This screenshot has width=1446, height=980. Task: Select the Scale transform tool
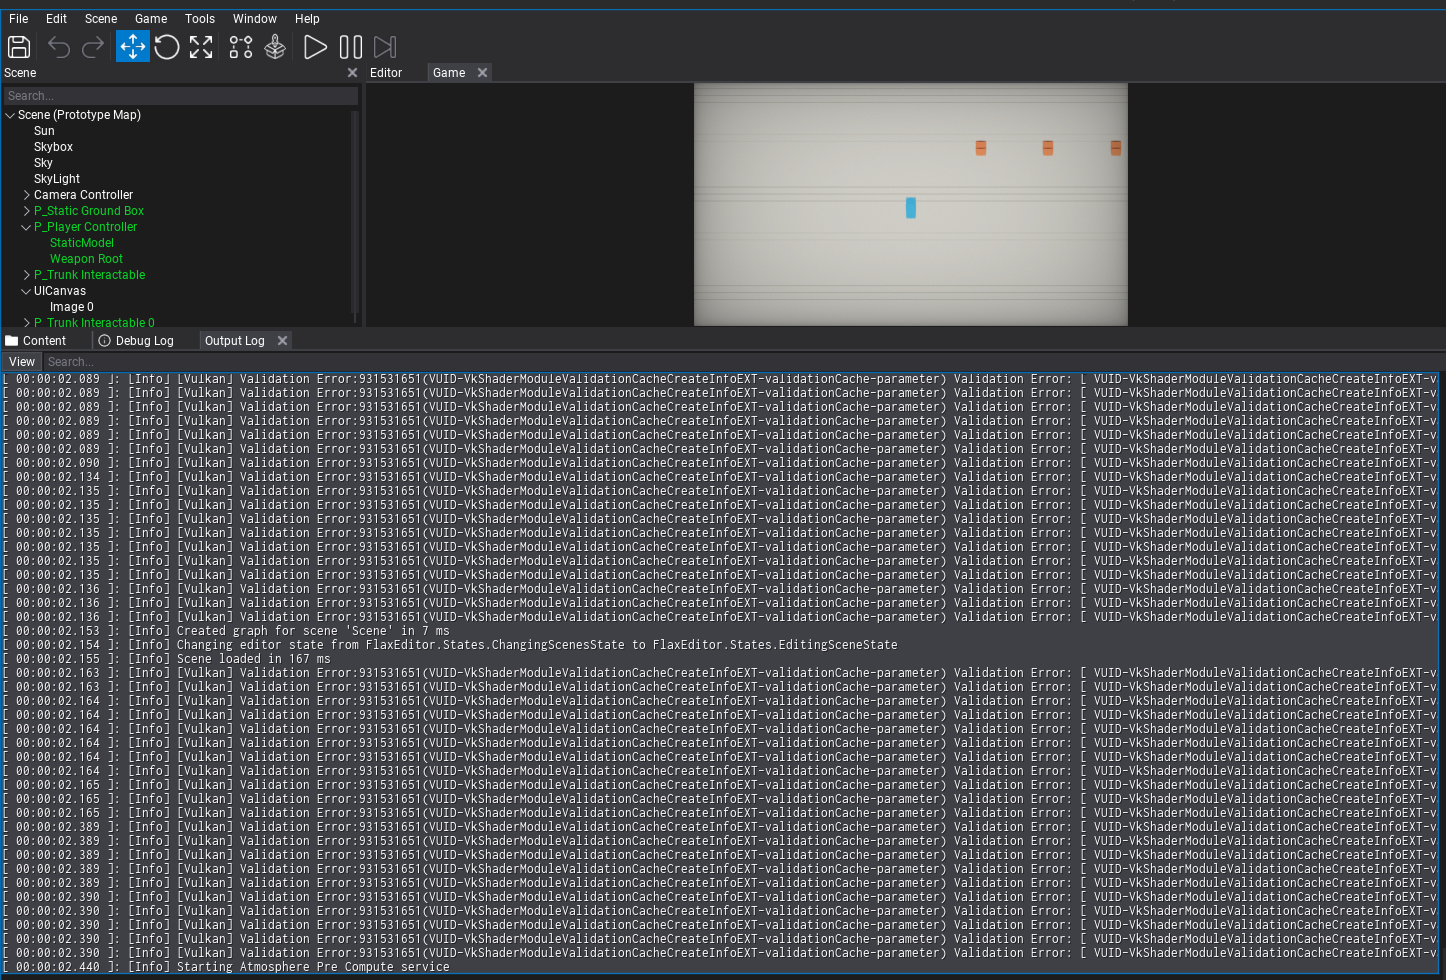(201, 47)
